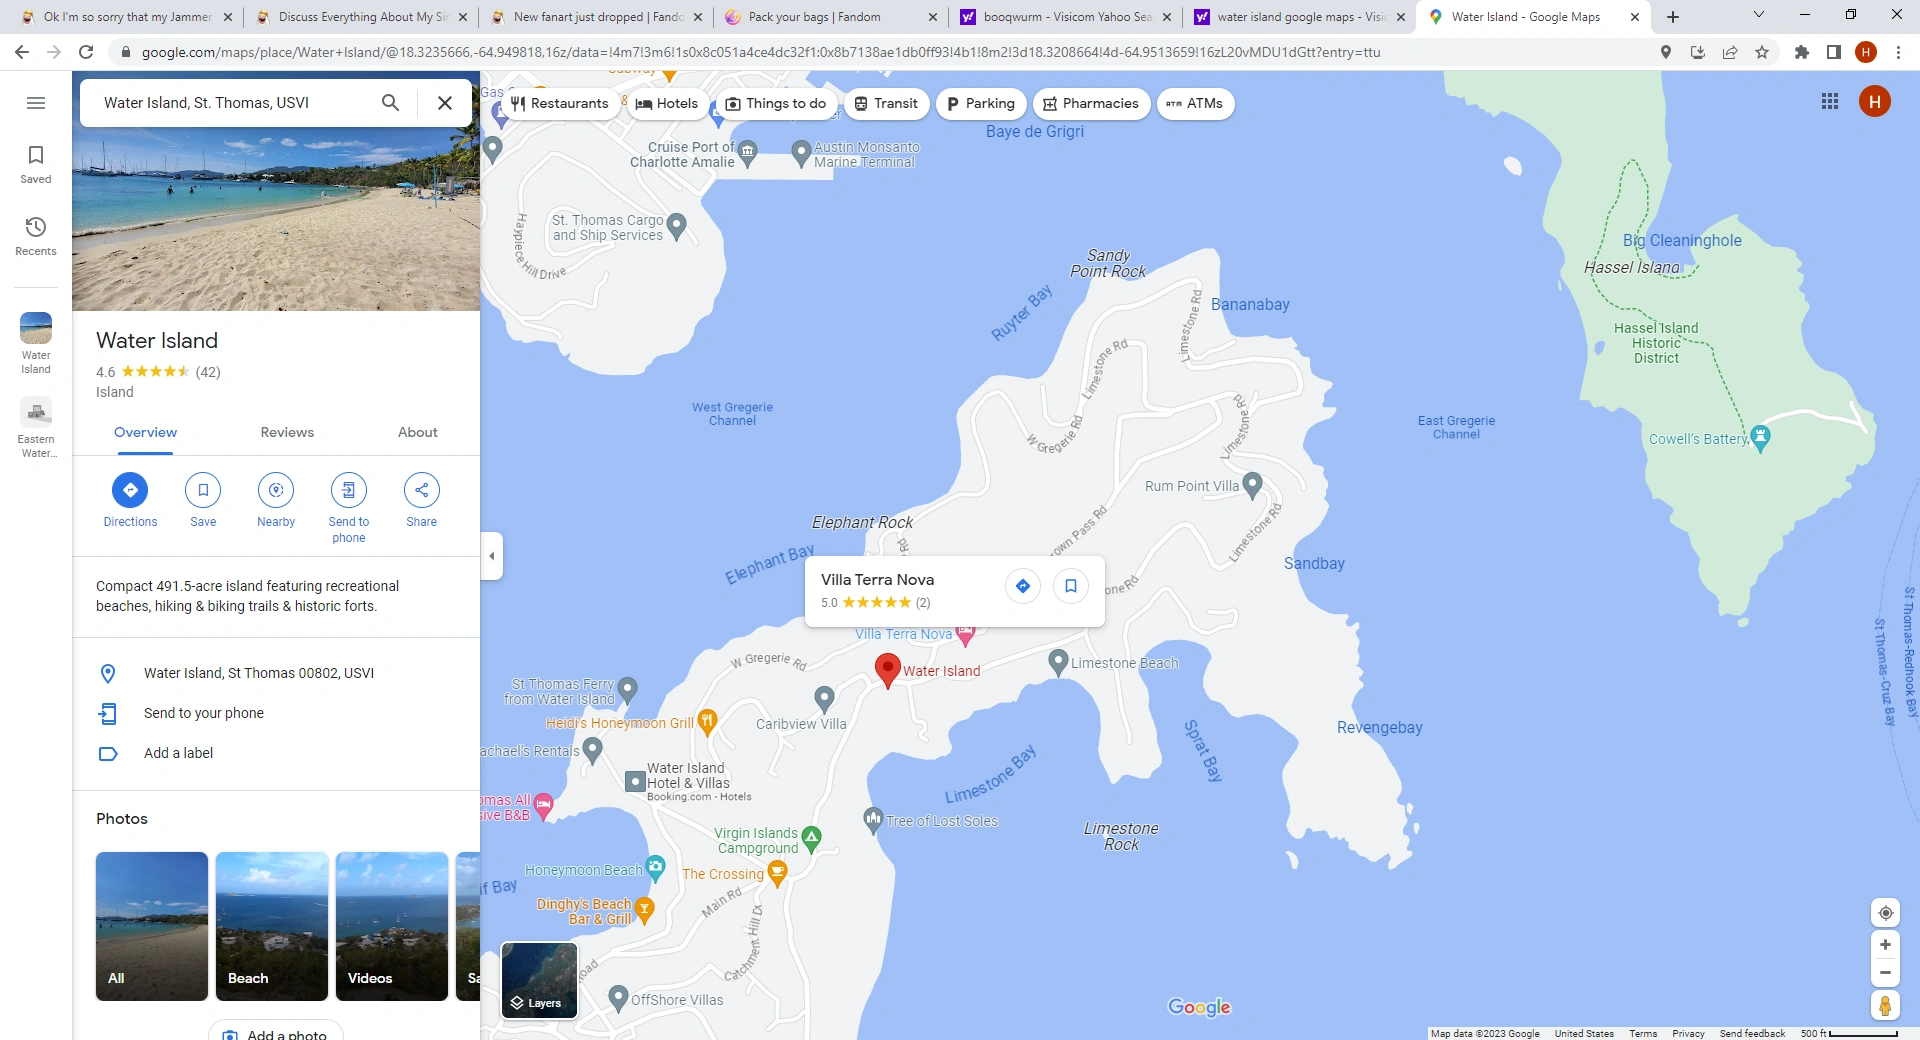
Task: Open the Google apps grid
Action: tap(1830, 101)
